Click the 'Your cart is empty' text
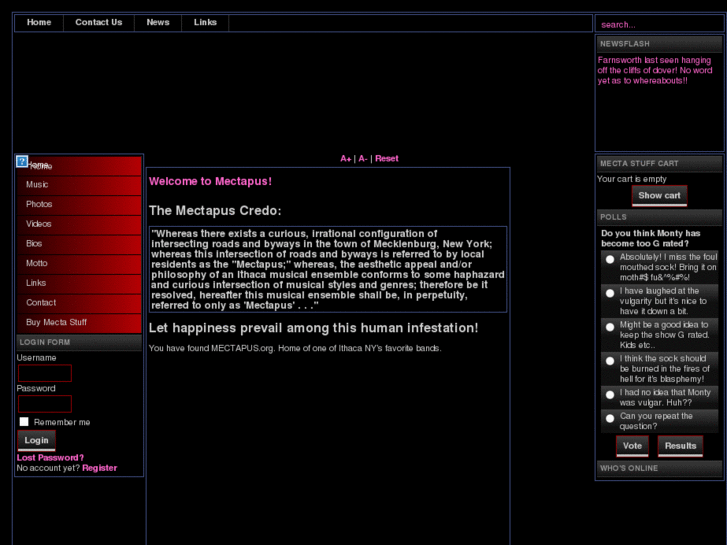727x545 pixels. point(631,179)
